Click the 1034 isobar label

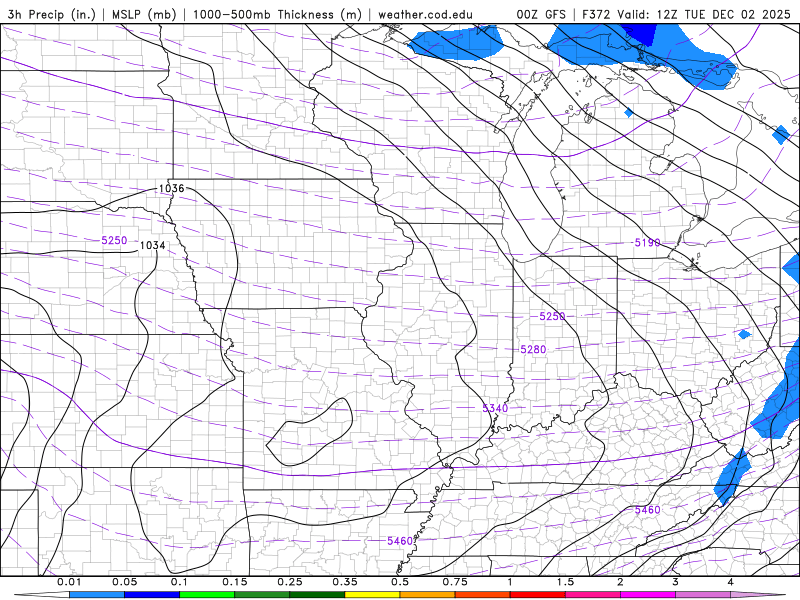(153, 245)
